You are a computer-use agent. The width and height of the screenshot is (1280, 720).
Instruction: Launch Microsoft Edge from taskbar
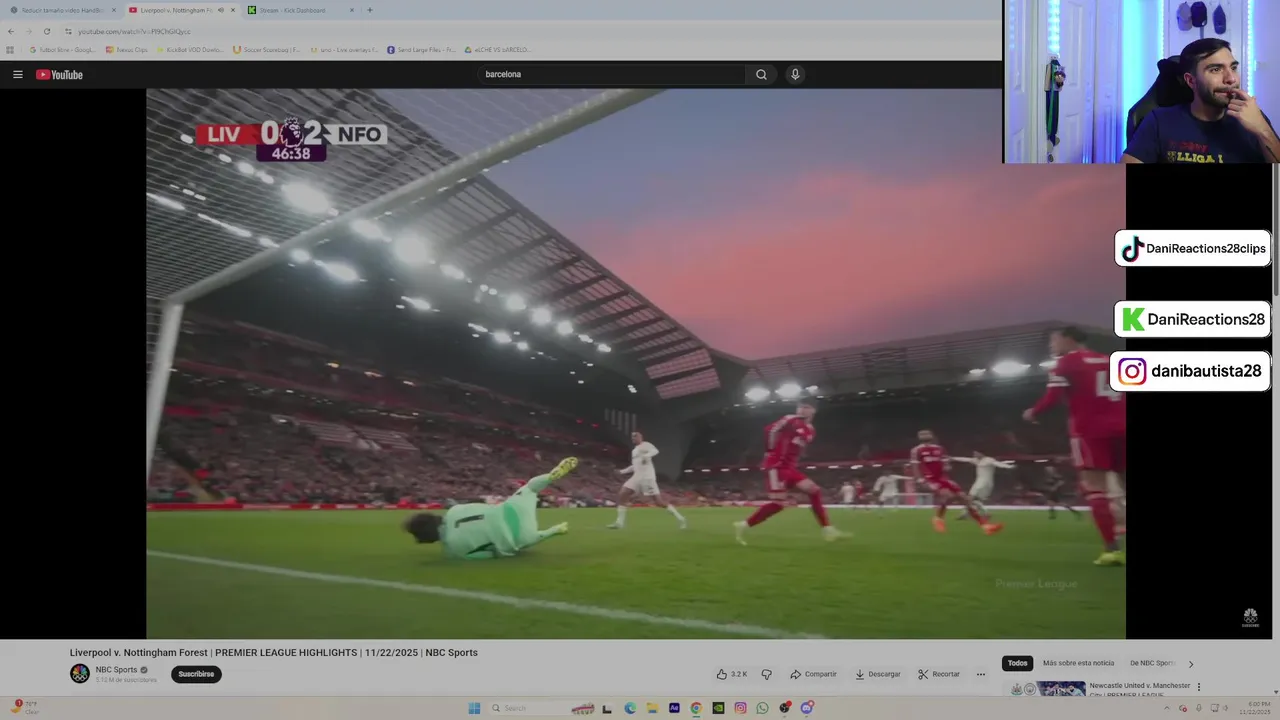[x=630, y=708]
